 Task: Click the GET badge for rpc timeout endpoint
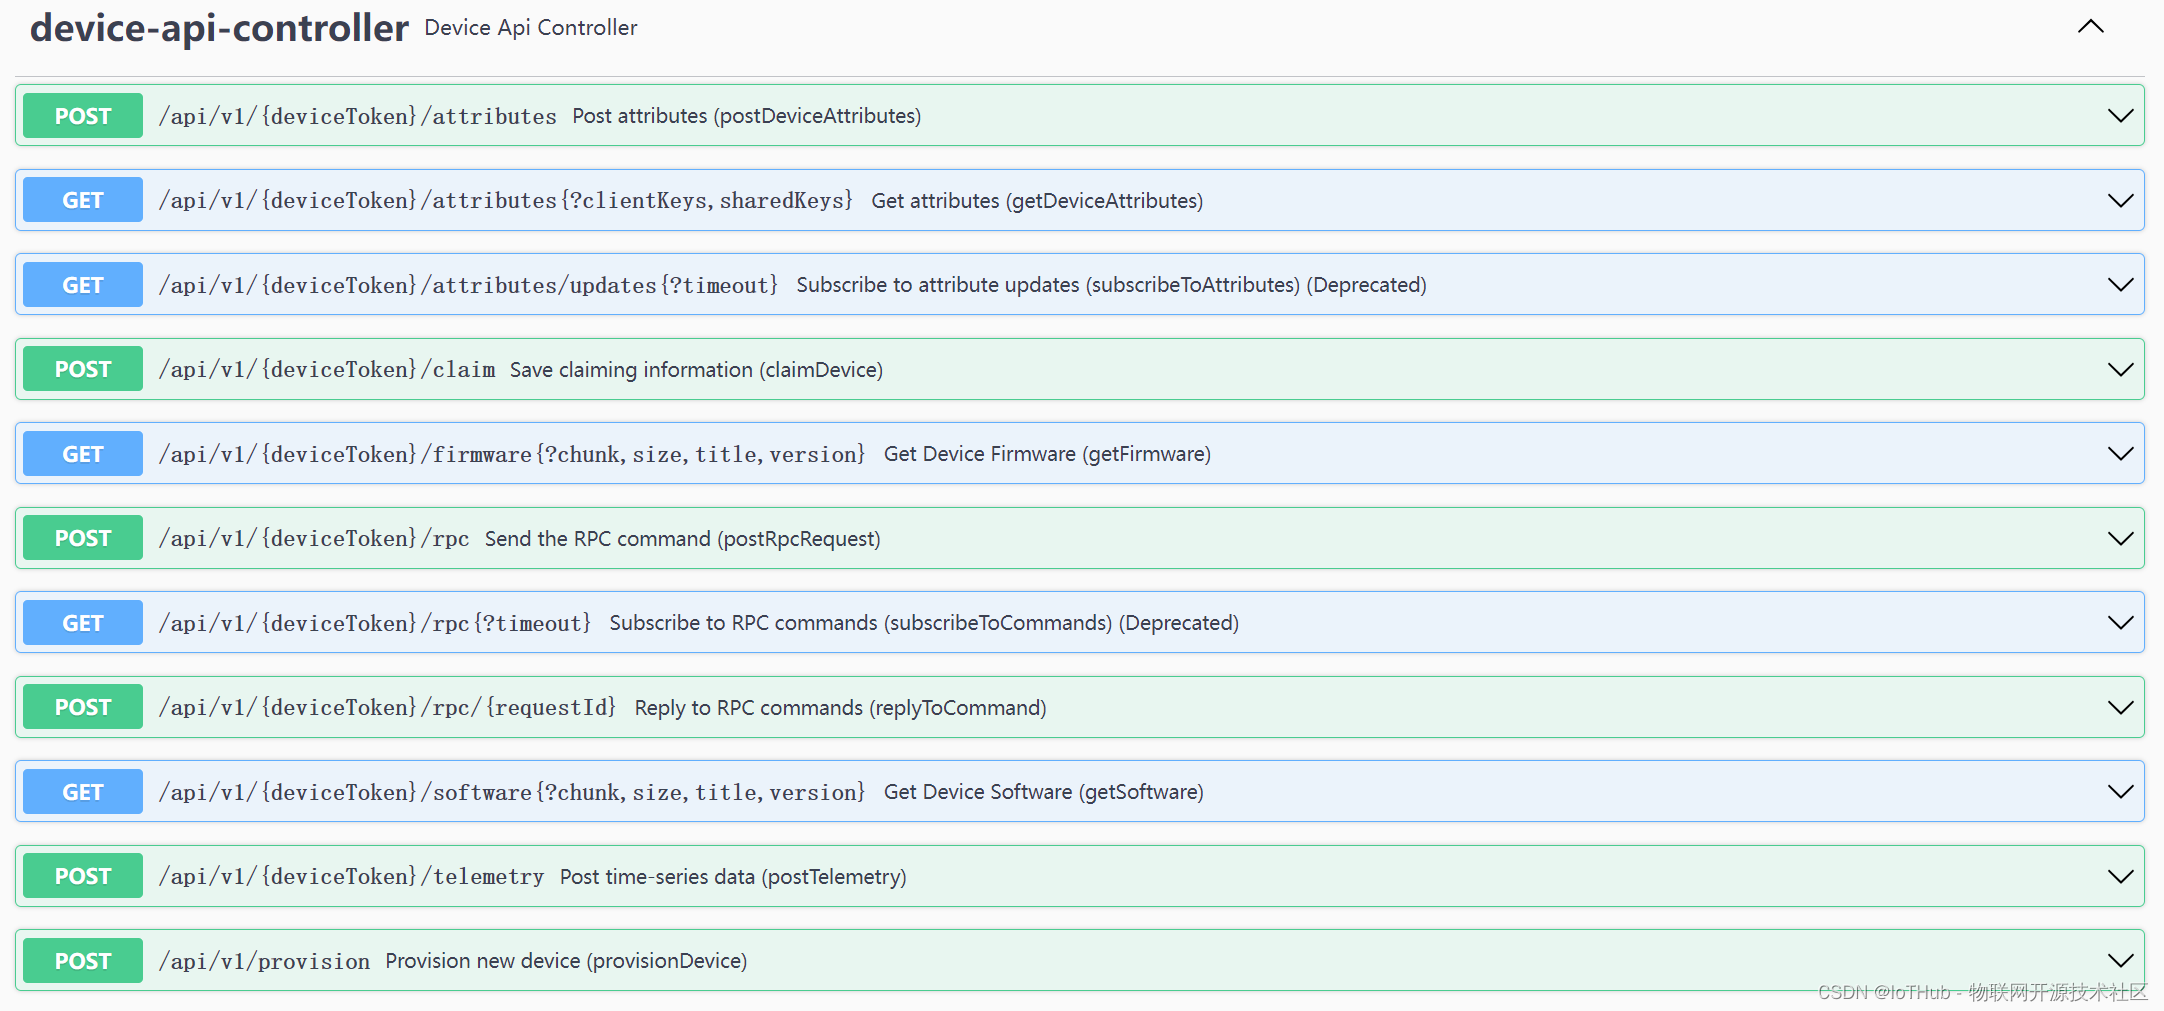[83, 623]
